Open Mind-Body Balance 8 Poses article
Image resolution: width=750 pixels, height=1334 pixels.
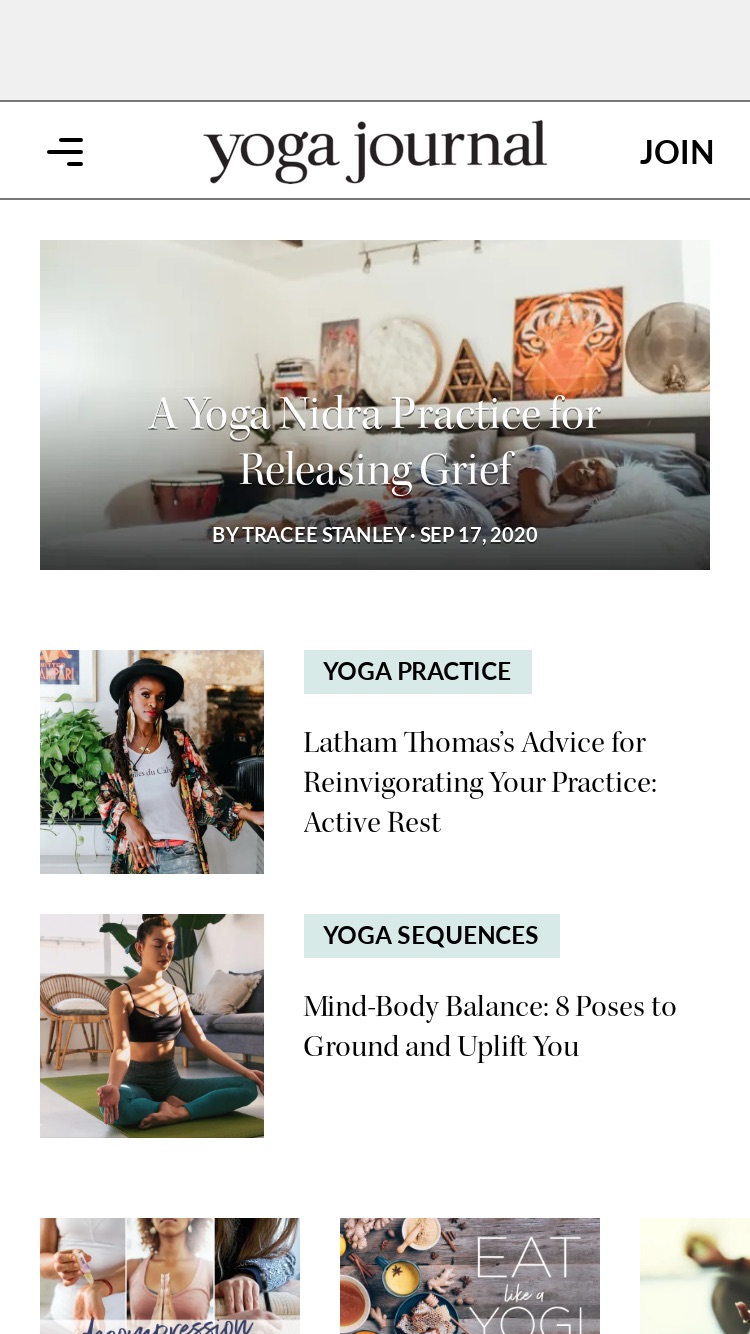(x=490, y=1026)
